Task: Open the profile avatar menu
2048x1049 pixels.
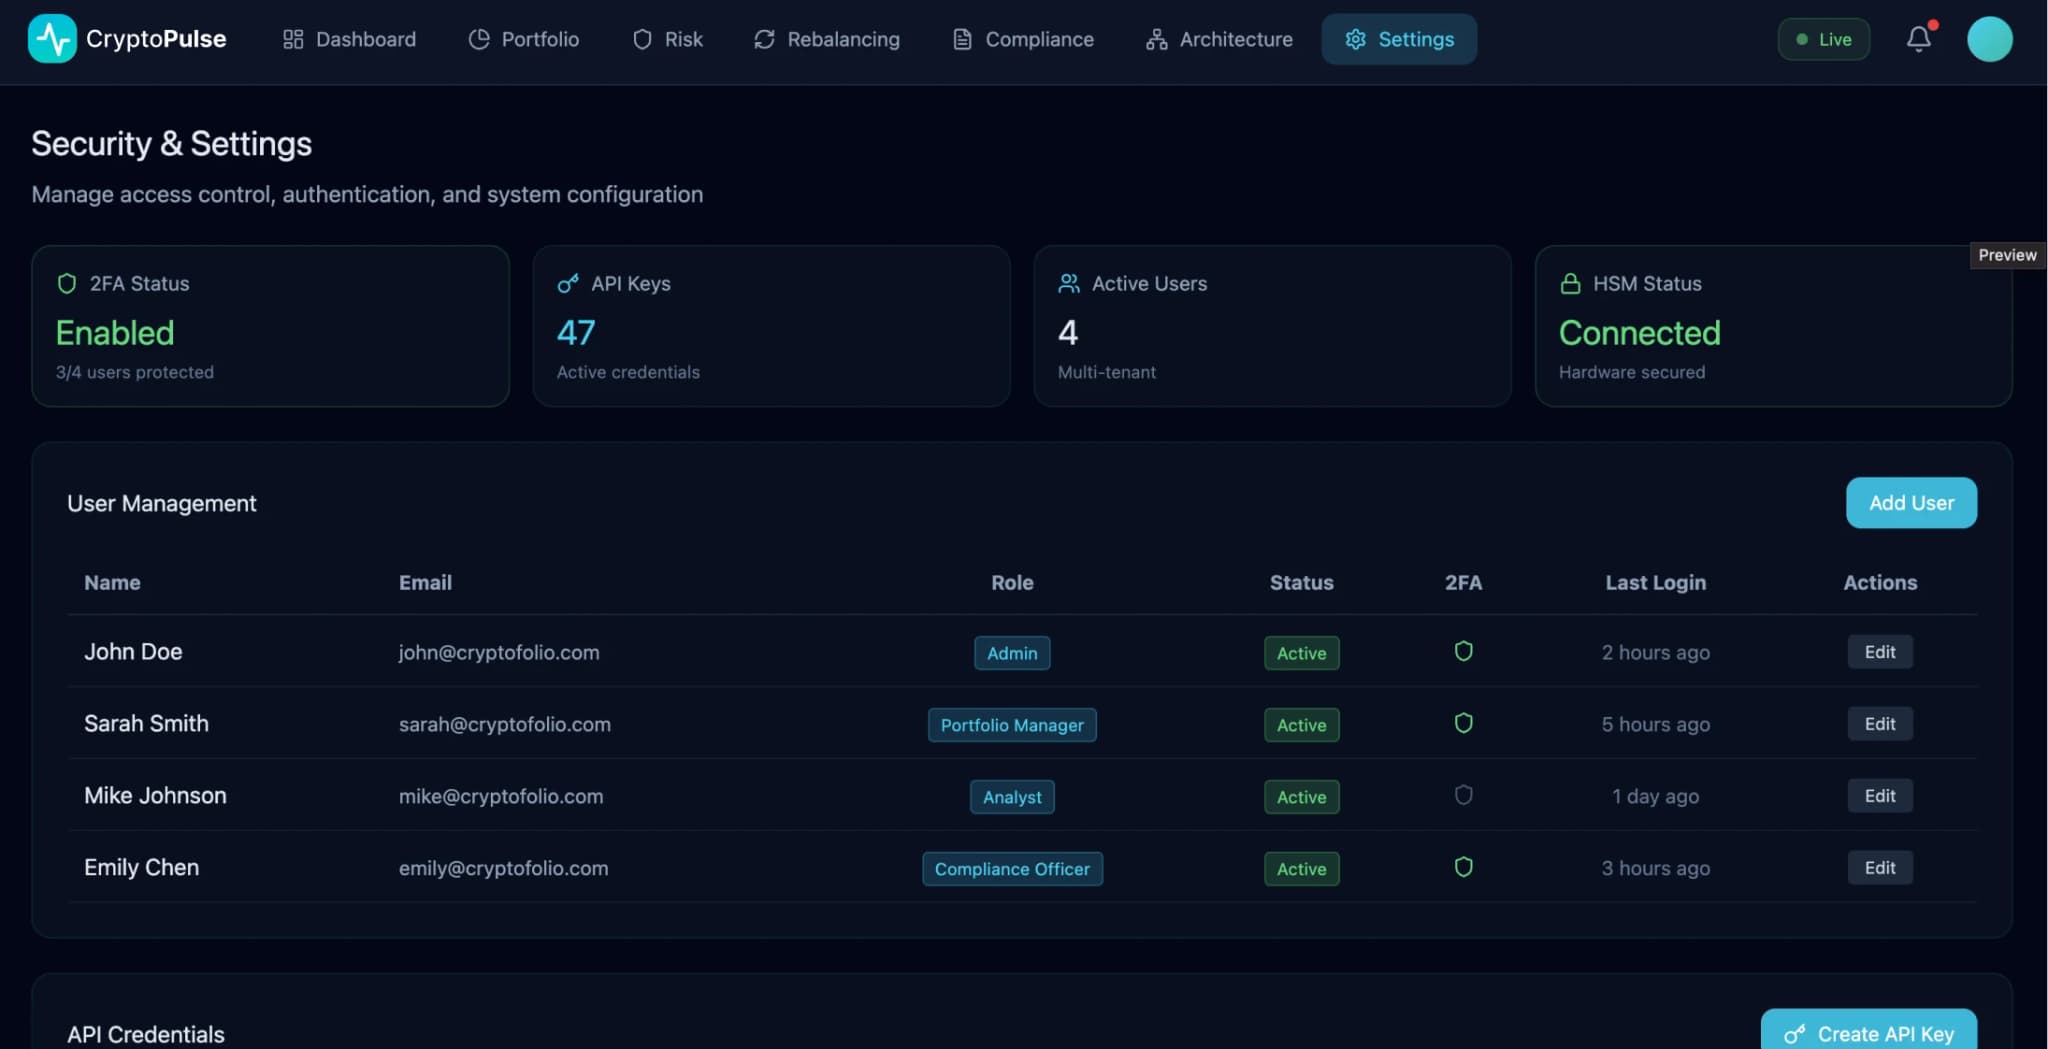Action: pos(1989,39)
